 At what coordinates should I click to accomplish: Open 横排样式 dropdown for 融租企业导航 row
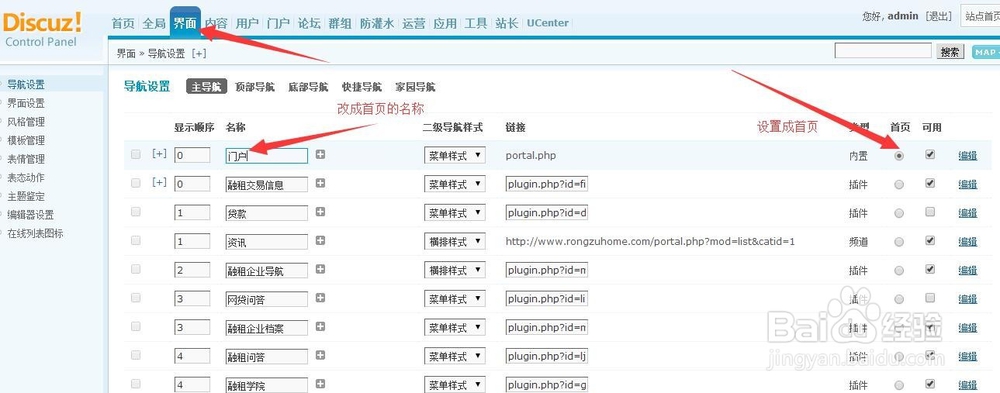pyautogui.click(x=455, y=271)
